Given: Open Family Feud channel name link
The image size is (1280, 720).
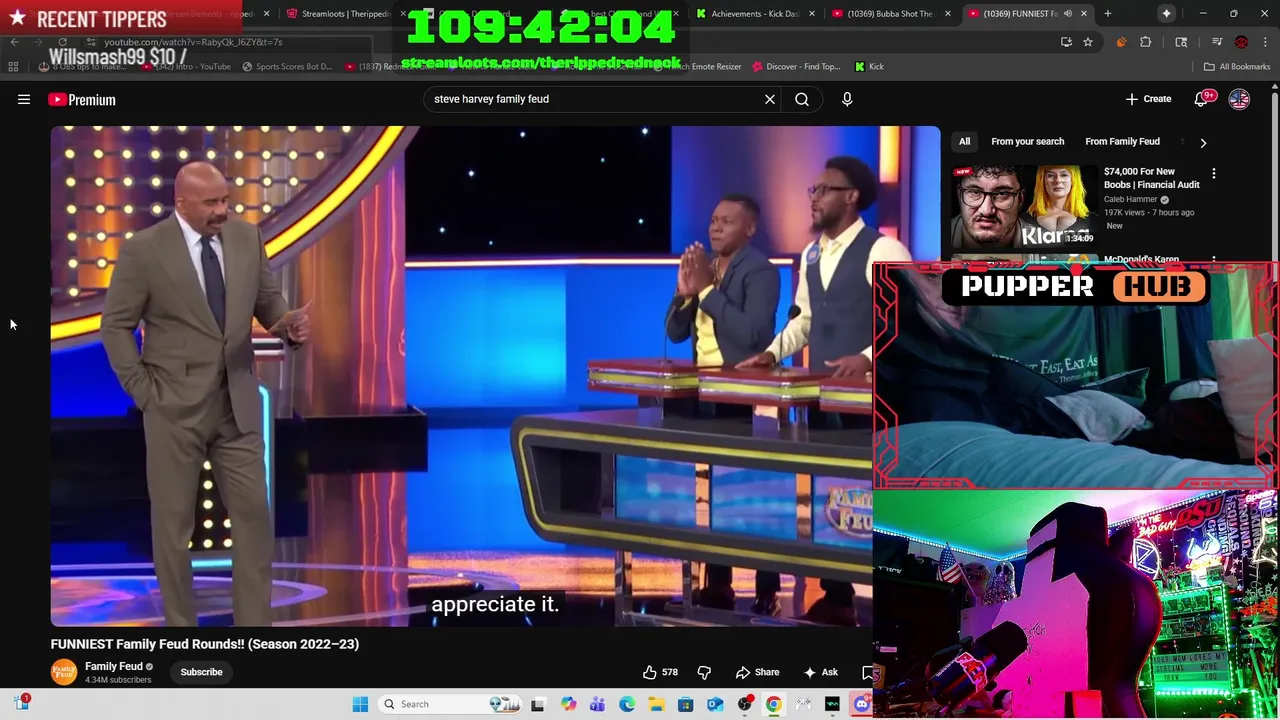Looking at the screenshot, I should pos(114,666).
